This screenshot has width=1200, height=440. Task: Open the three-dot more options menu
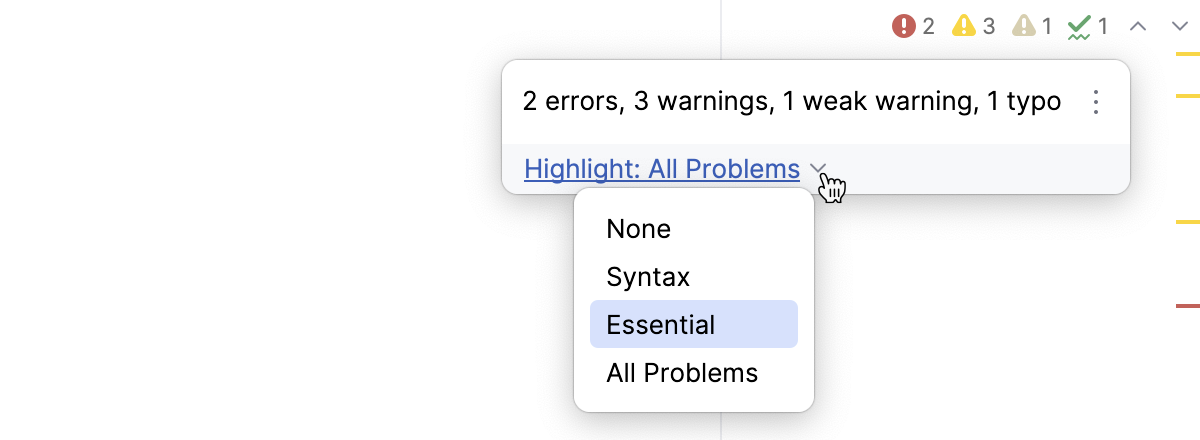(1096, 102)
